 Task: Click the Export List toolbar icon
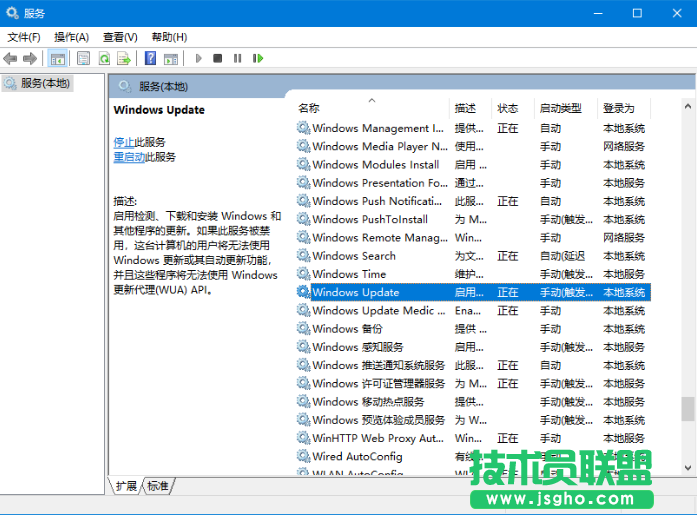[x=123, y=59]
